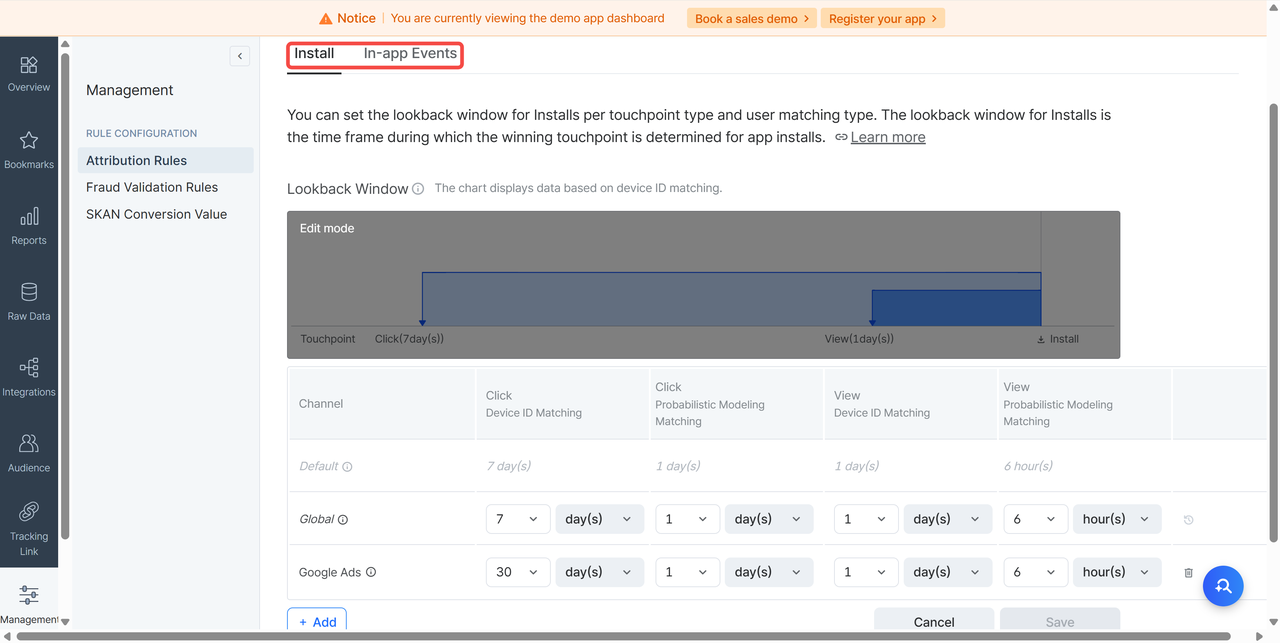
Task: Click the Cancel button
Action: tap(933, 621)
